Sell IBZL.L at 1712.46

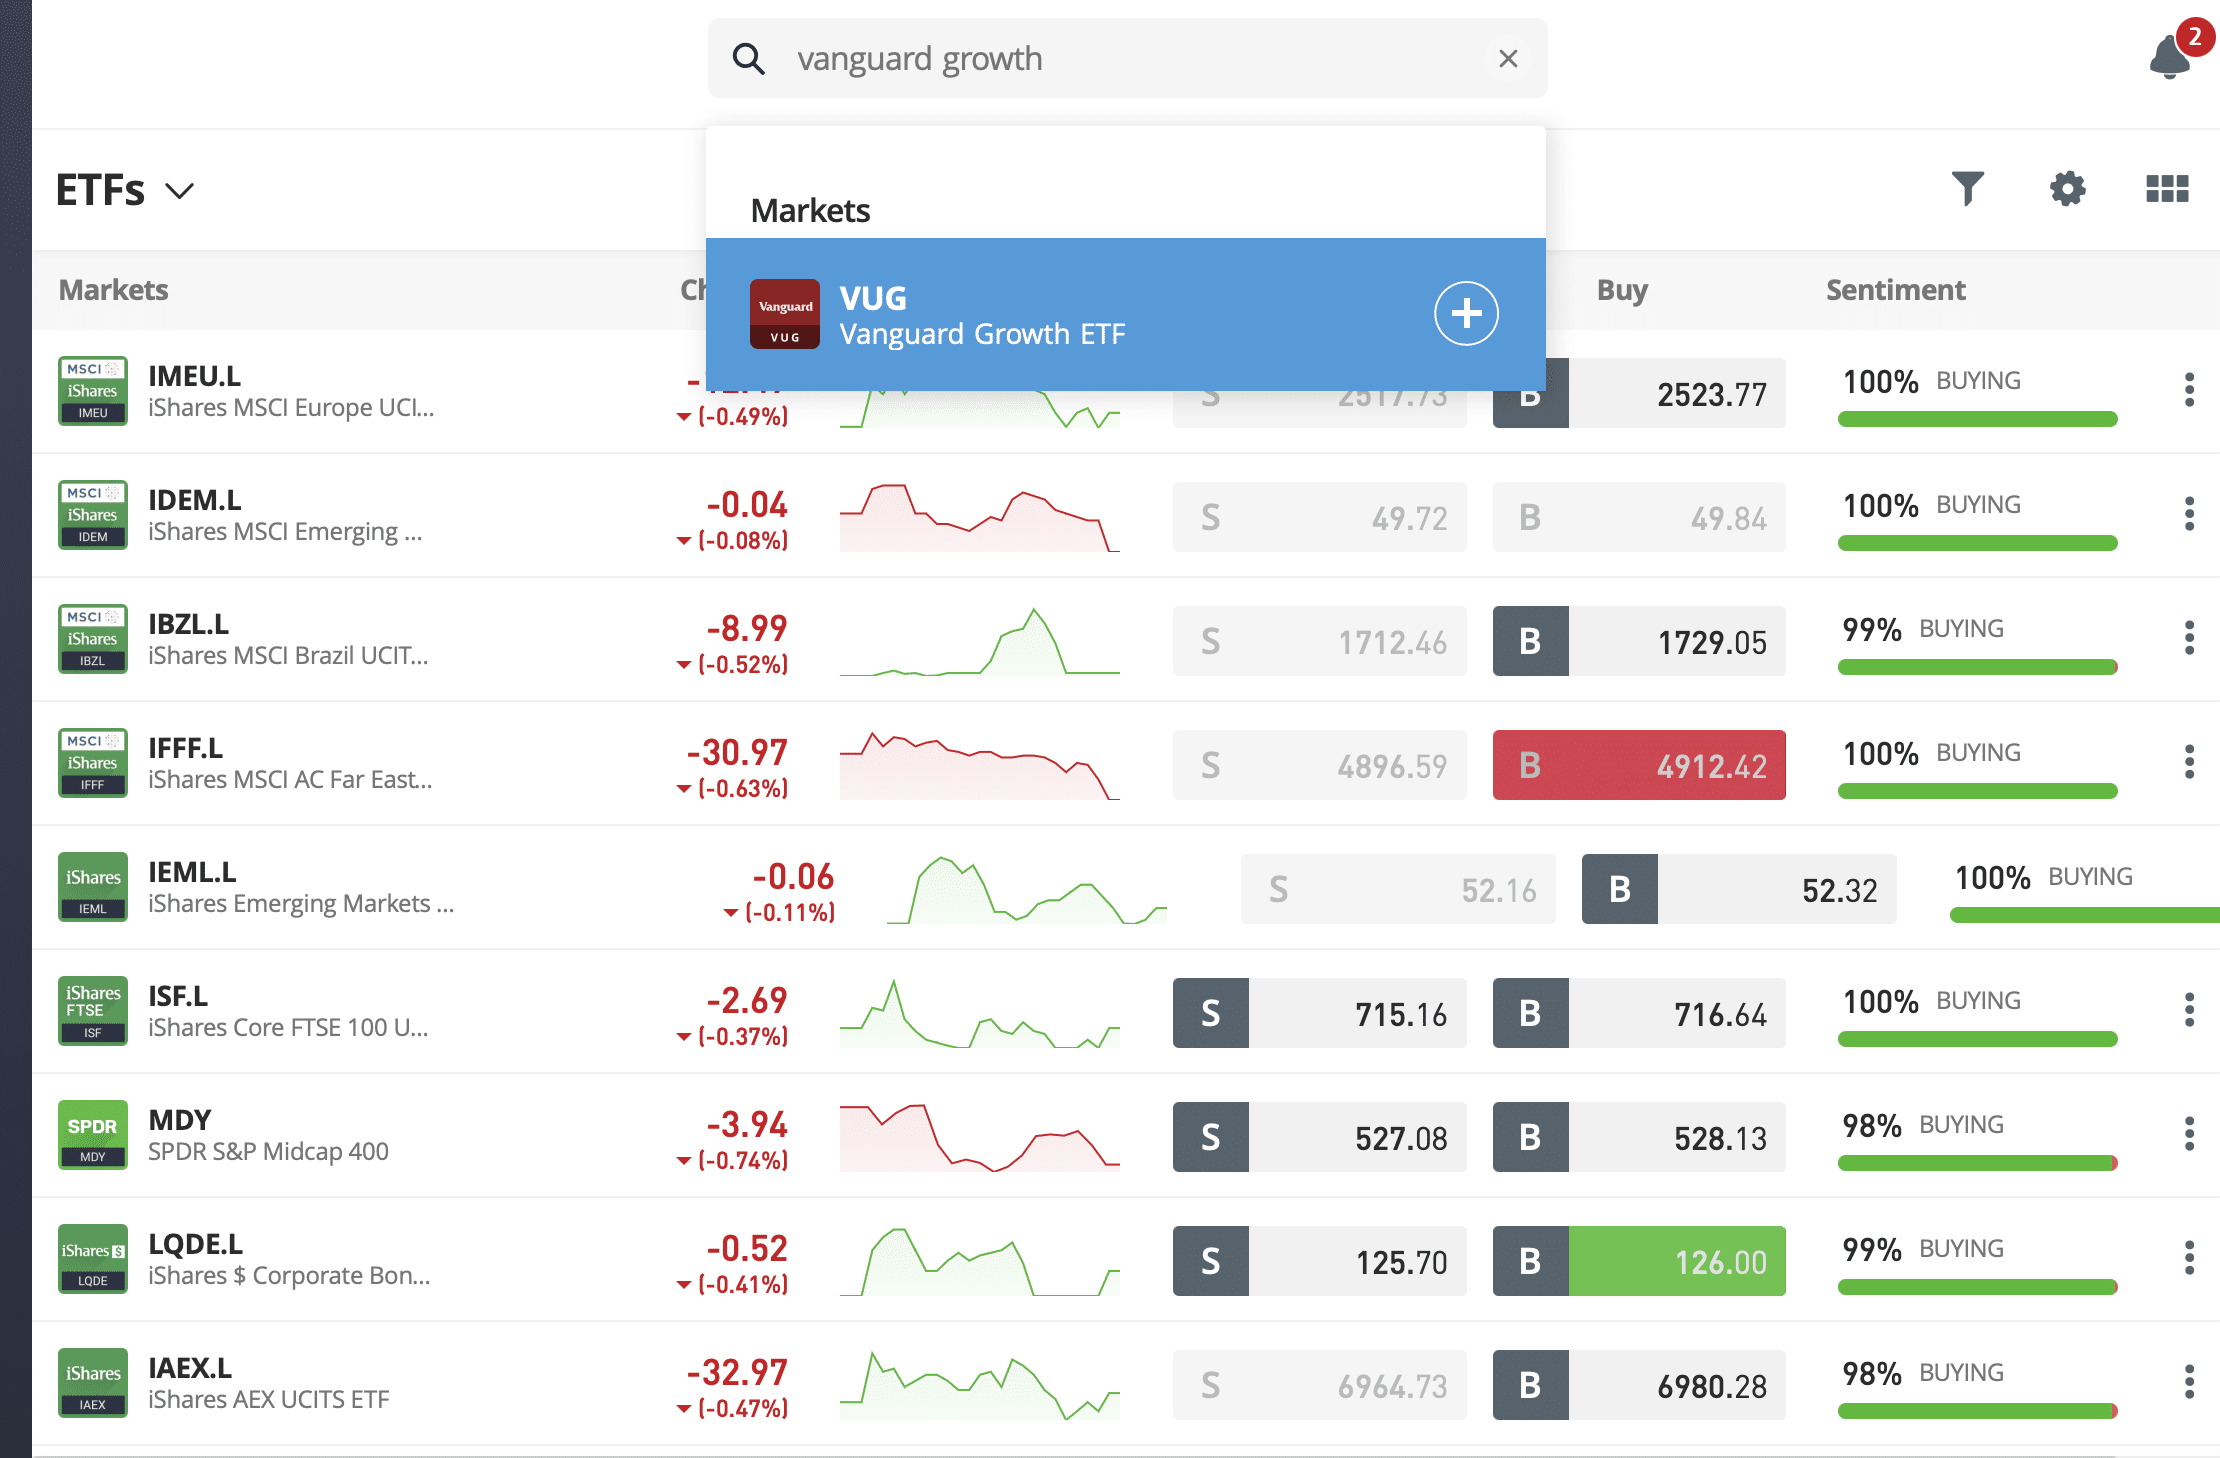click(x=1320, y=641)
